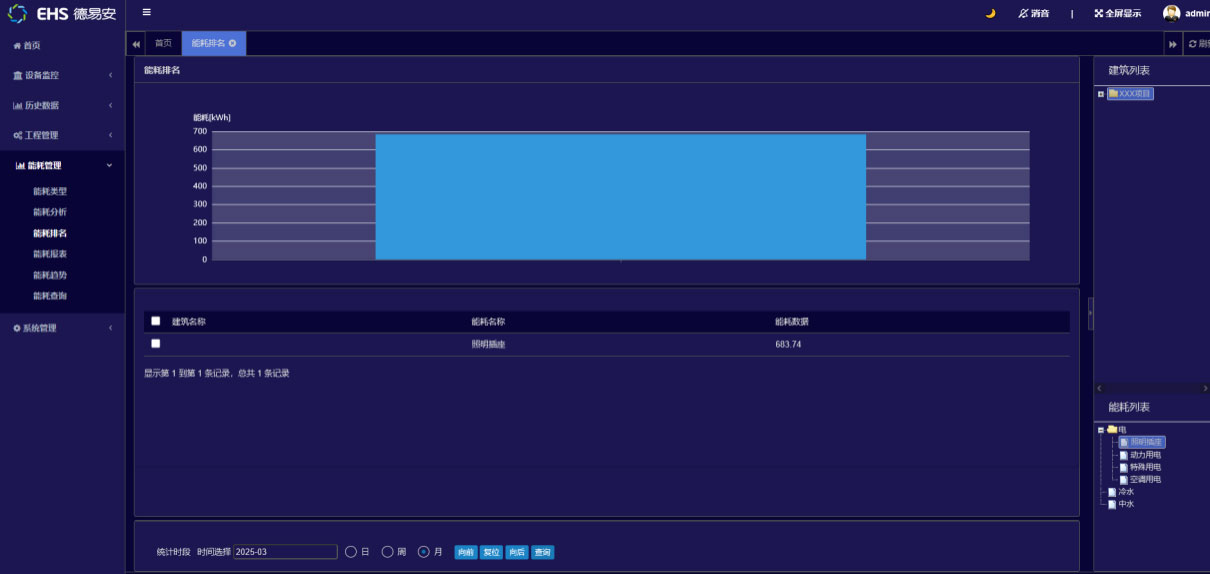Toggle night mode with the moon icon
Viewport: 1210px width, 574px height.
(x=990, y=14)
